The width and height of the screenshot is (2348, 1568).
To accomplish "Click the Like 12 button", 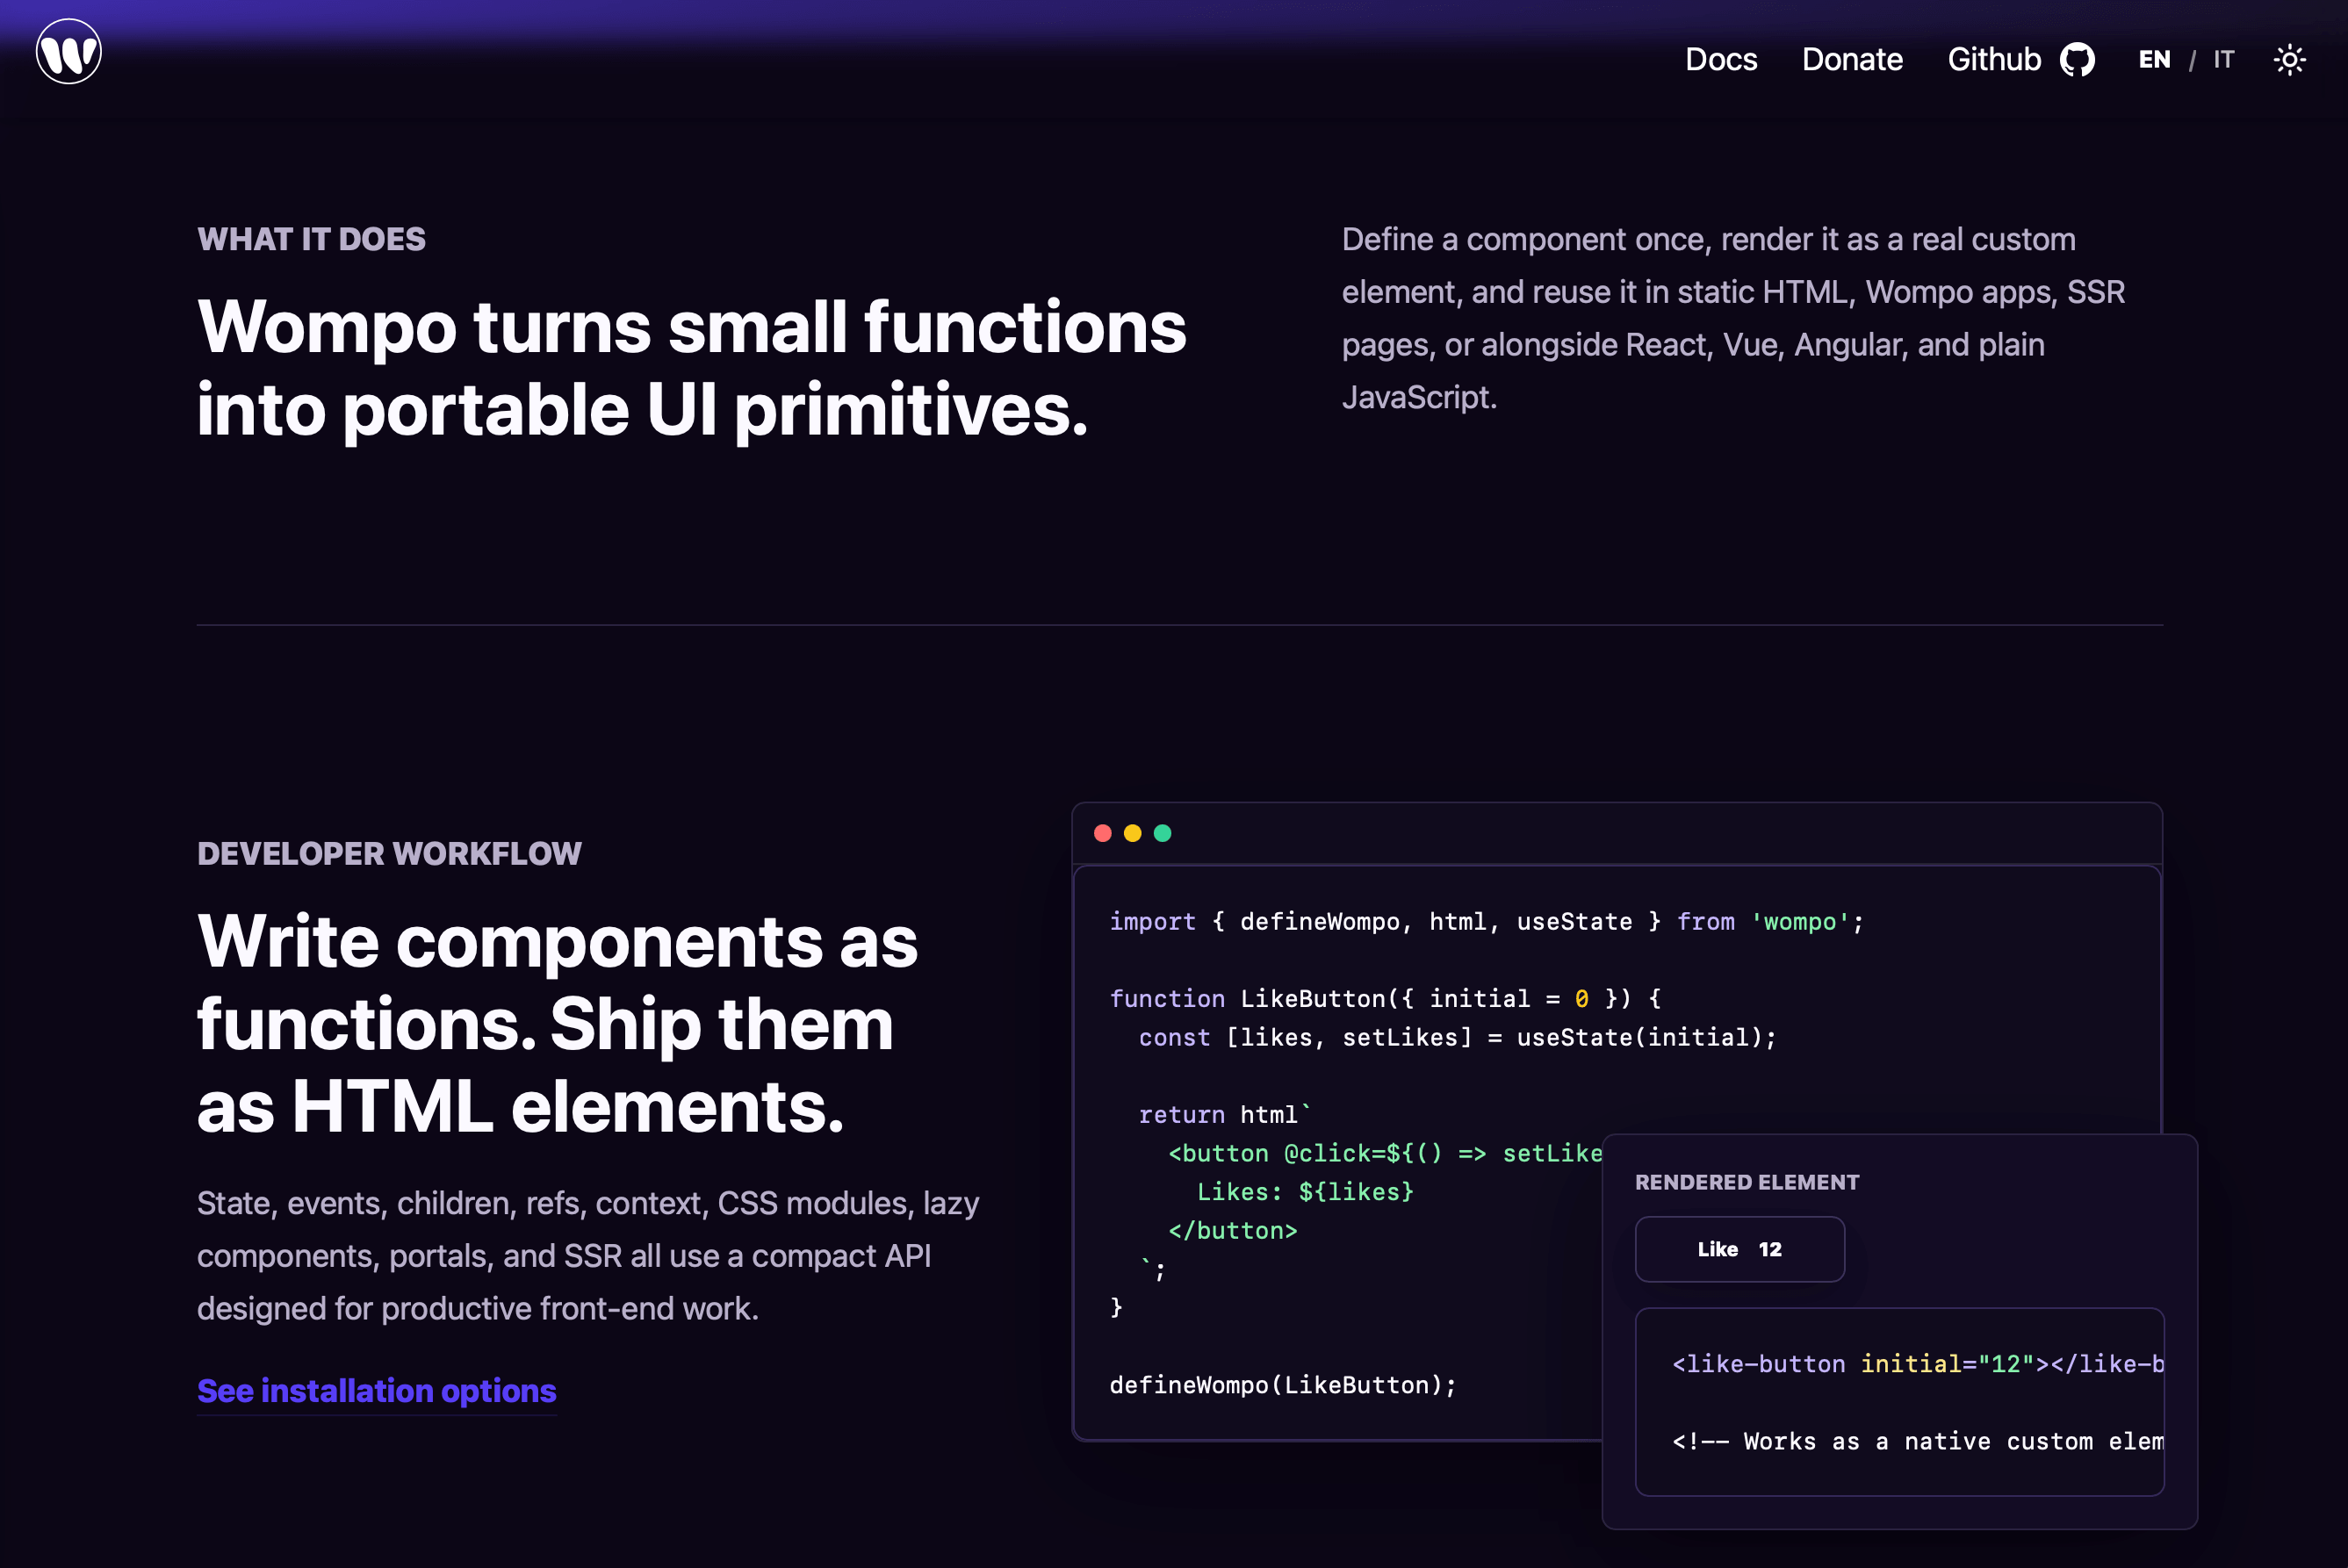I will (1739, 1249).
